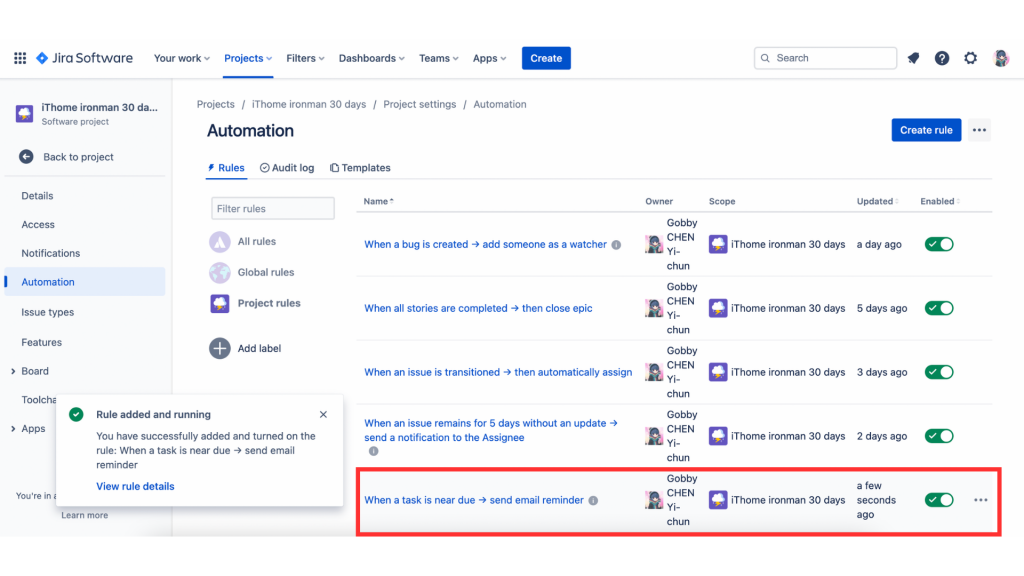Expand the Board section in sidebar
The height and width of the screenshot is (576, 1024).
point(13,371)
